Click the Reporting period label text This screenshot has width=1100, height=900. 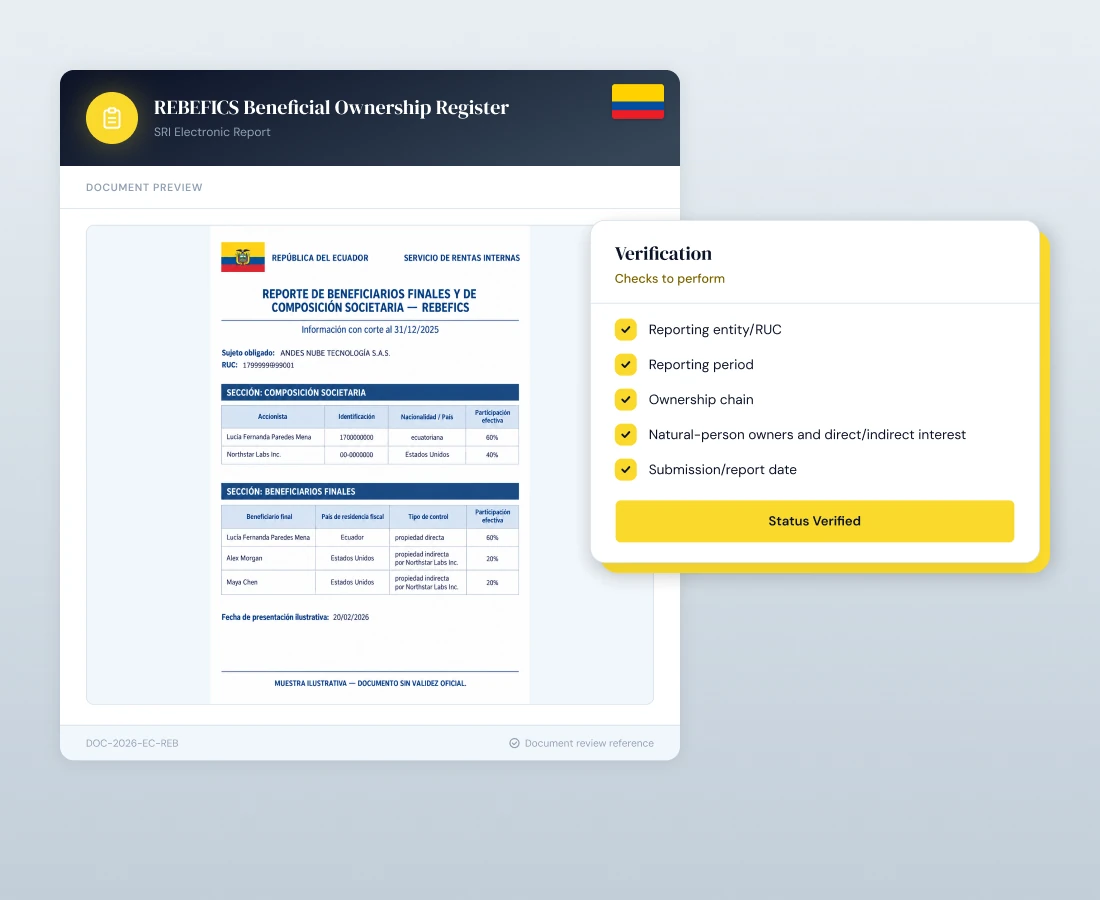point(701,365)
